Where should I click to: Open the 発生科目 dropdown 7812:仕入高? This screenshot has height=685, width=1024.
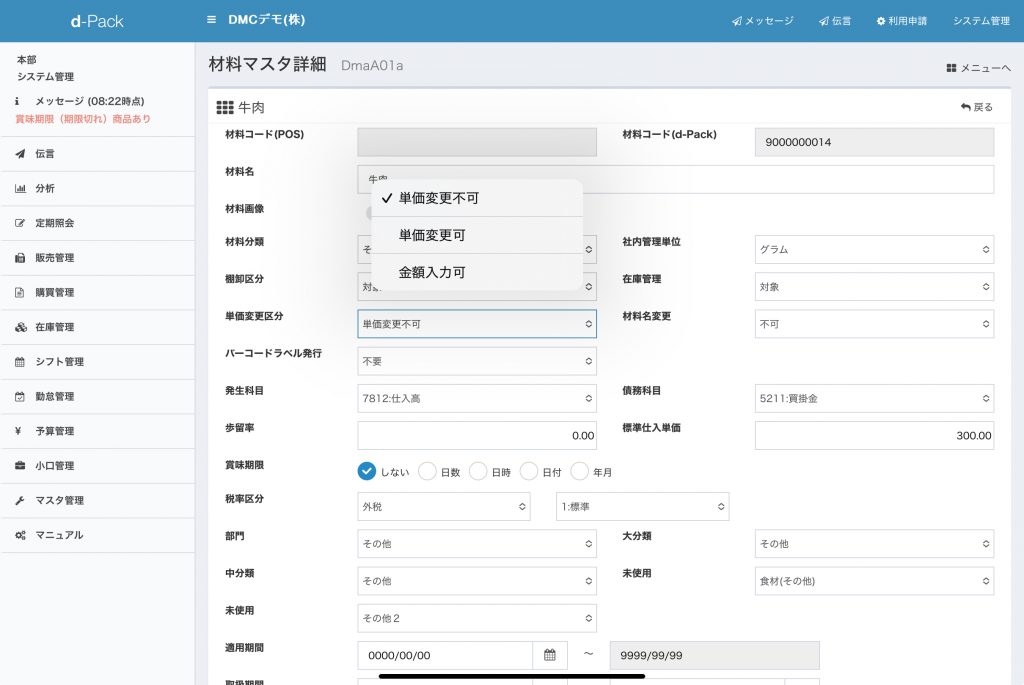477,398
